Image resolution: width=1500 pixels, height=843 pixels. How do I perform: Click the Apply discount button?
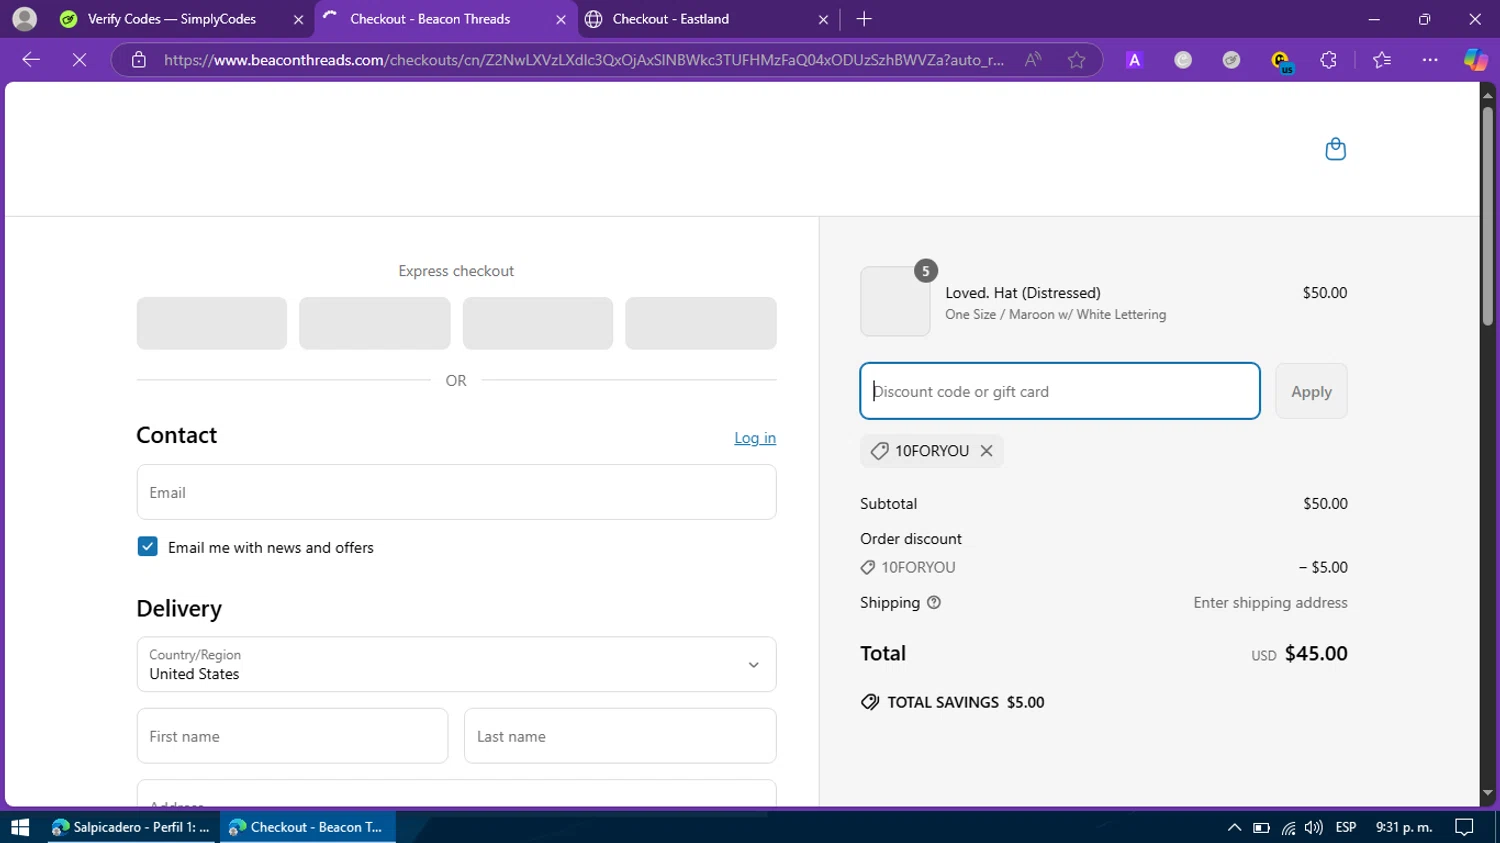click(x=1311, y=391)
